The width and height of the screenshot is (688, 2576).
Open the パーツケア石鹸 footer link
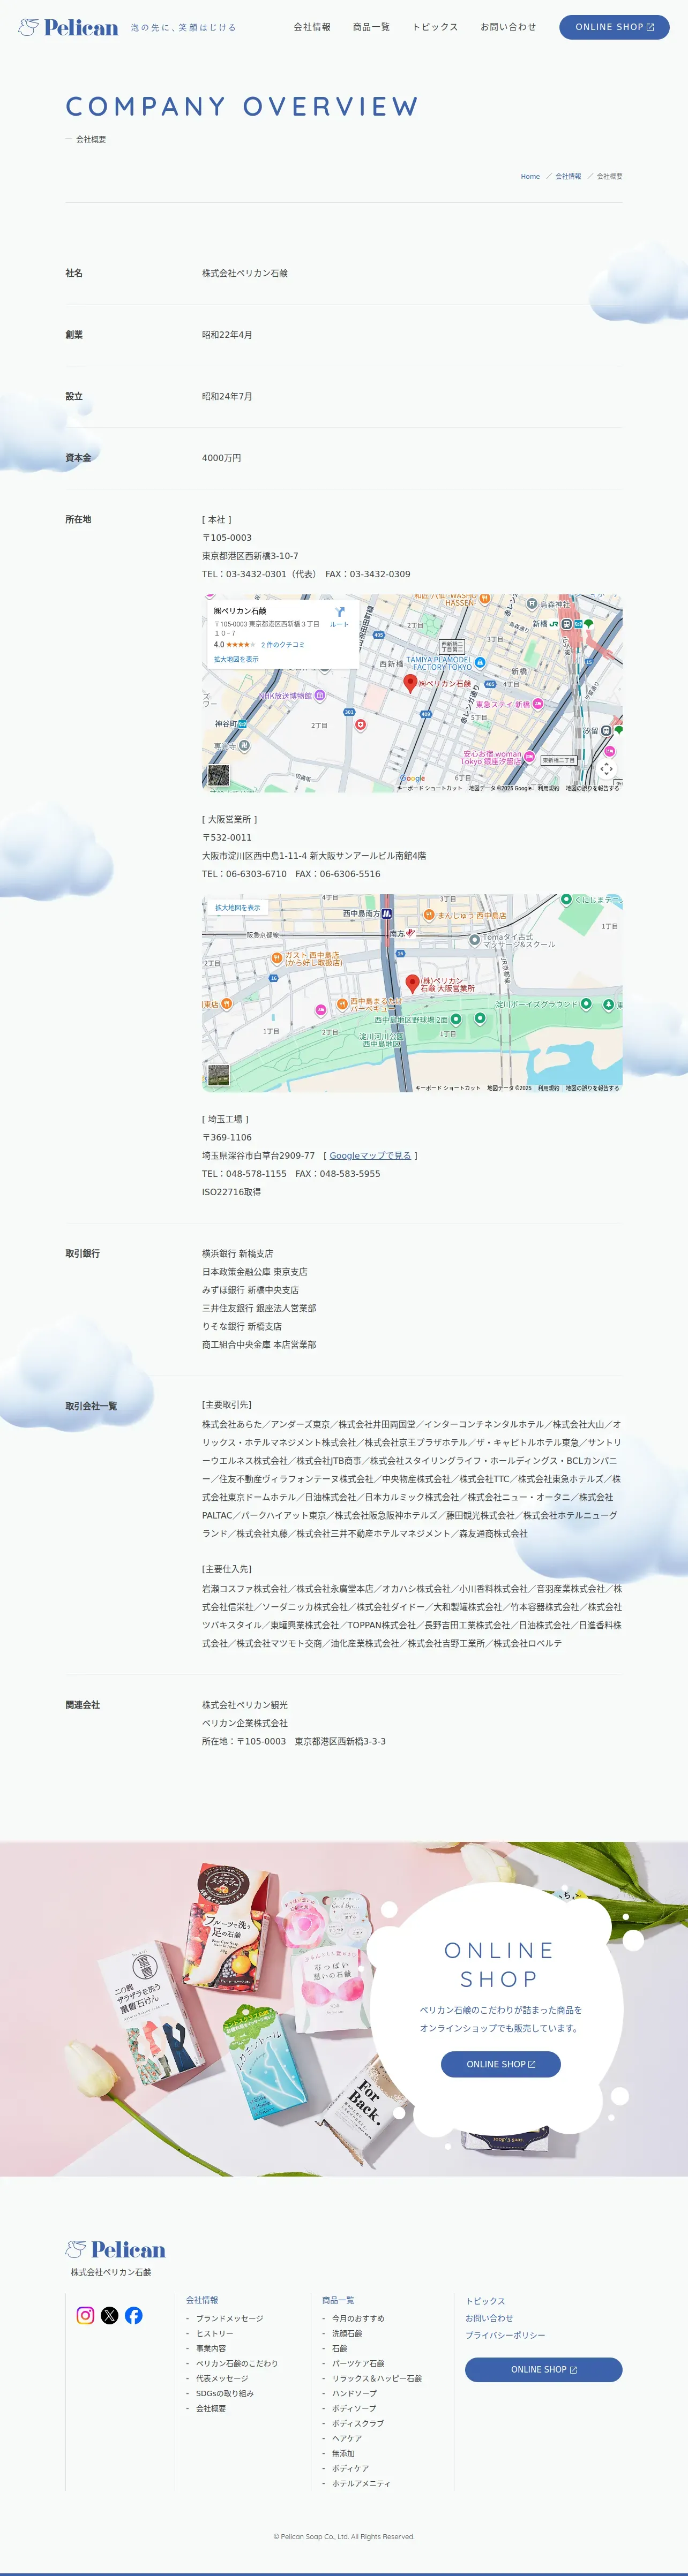tap(358, 2363)
